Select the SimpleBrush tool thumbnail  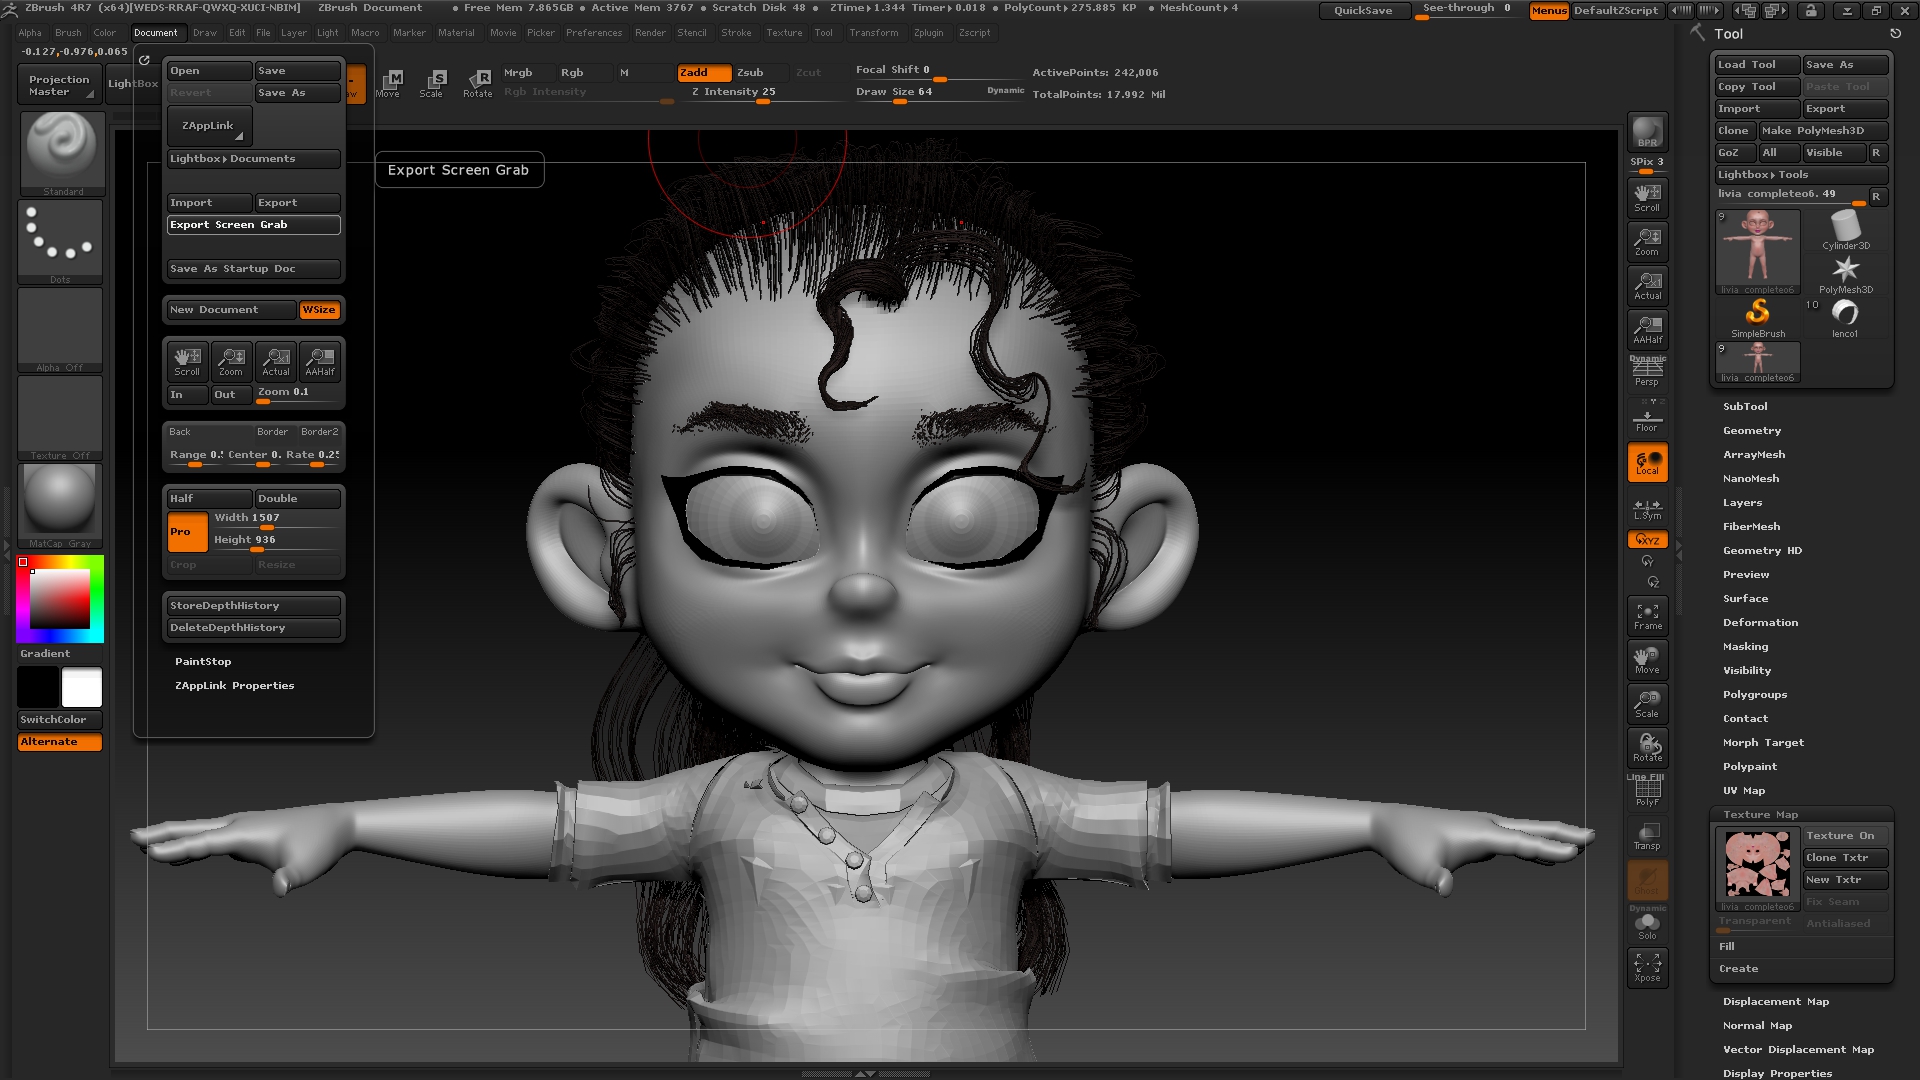pos(1757,318)
